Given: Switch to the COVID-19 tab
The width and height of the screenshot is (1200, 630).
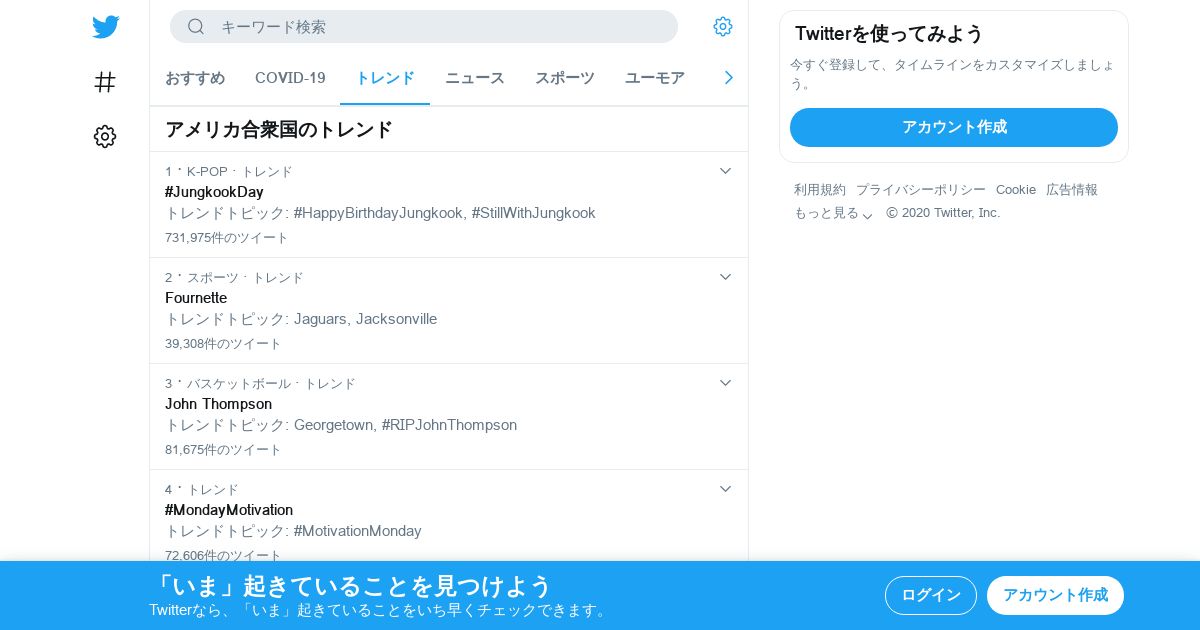Looking at the screenshot, I should click(x=290, y=78).
